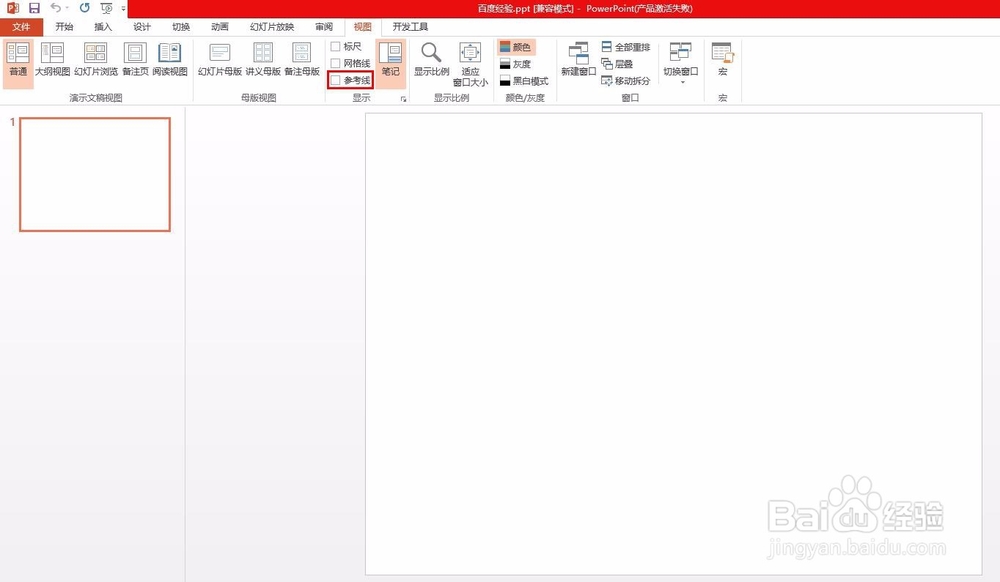Click the blank slide editing canvas
This screenshot has width=1000, height=582.
(673, 344)
